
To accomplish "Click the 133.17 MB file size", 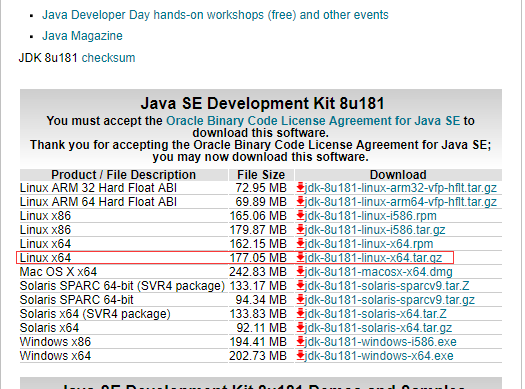I will pos(258,286).
